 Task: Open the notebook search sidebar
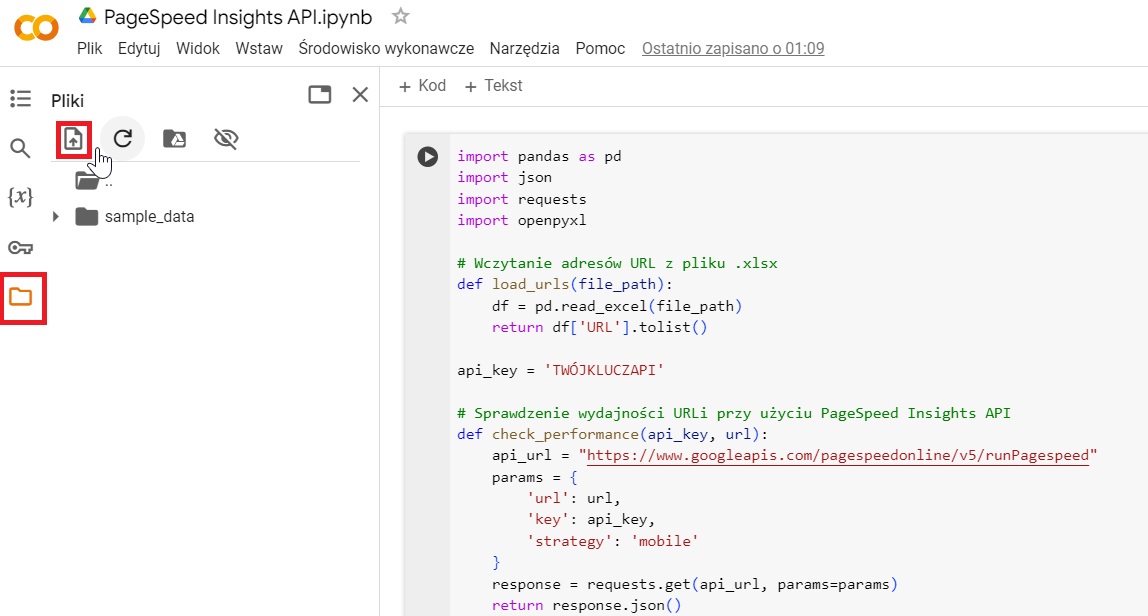coord(20,147)
